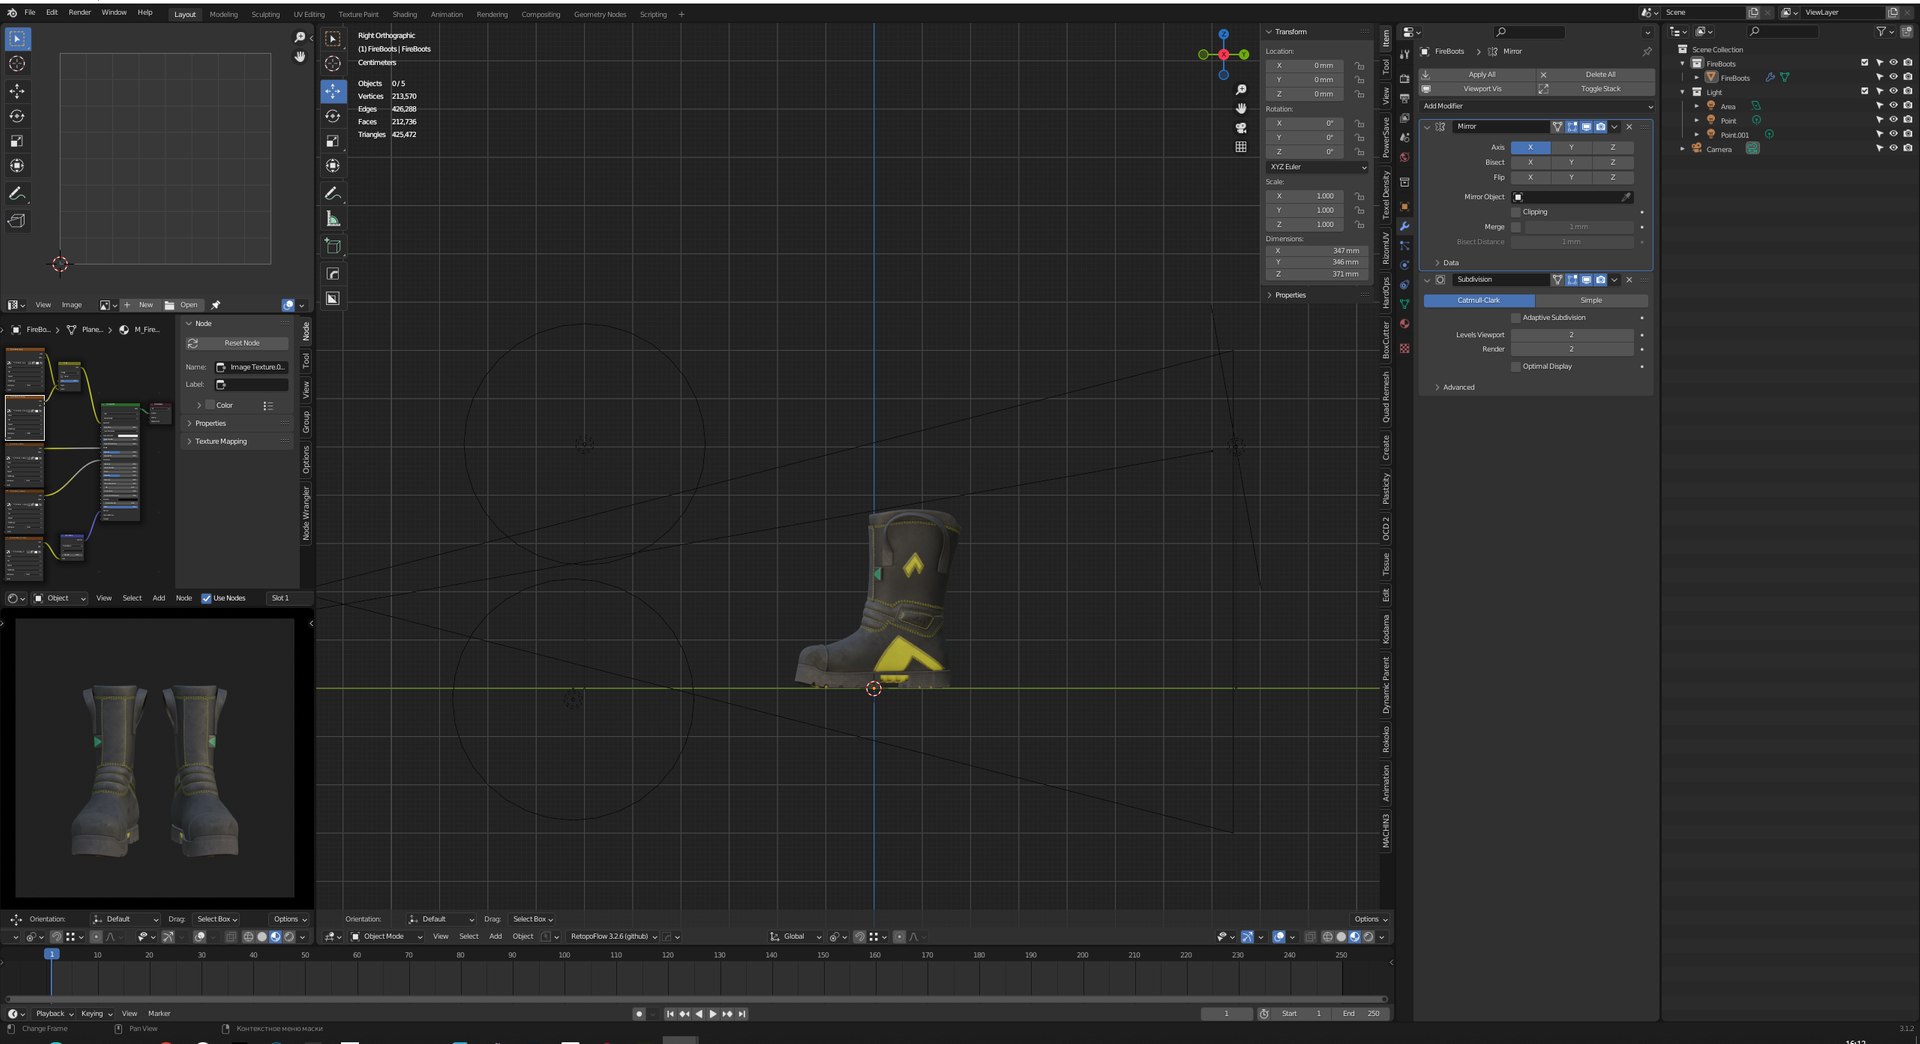Viewport: 1920px width, 1044px height.
Task: Pick the Cursor tool in image editor
Action: (x=17, y=64)
